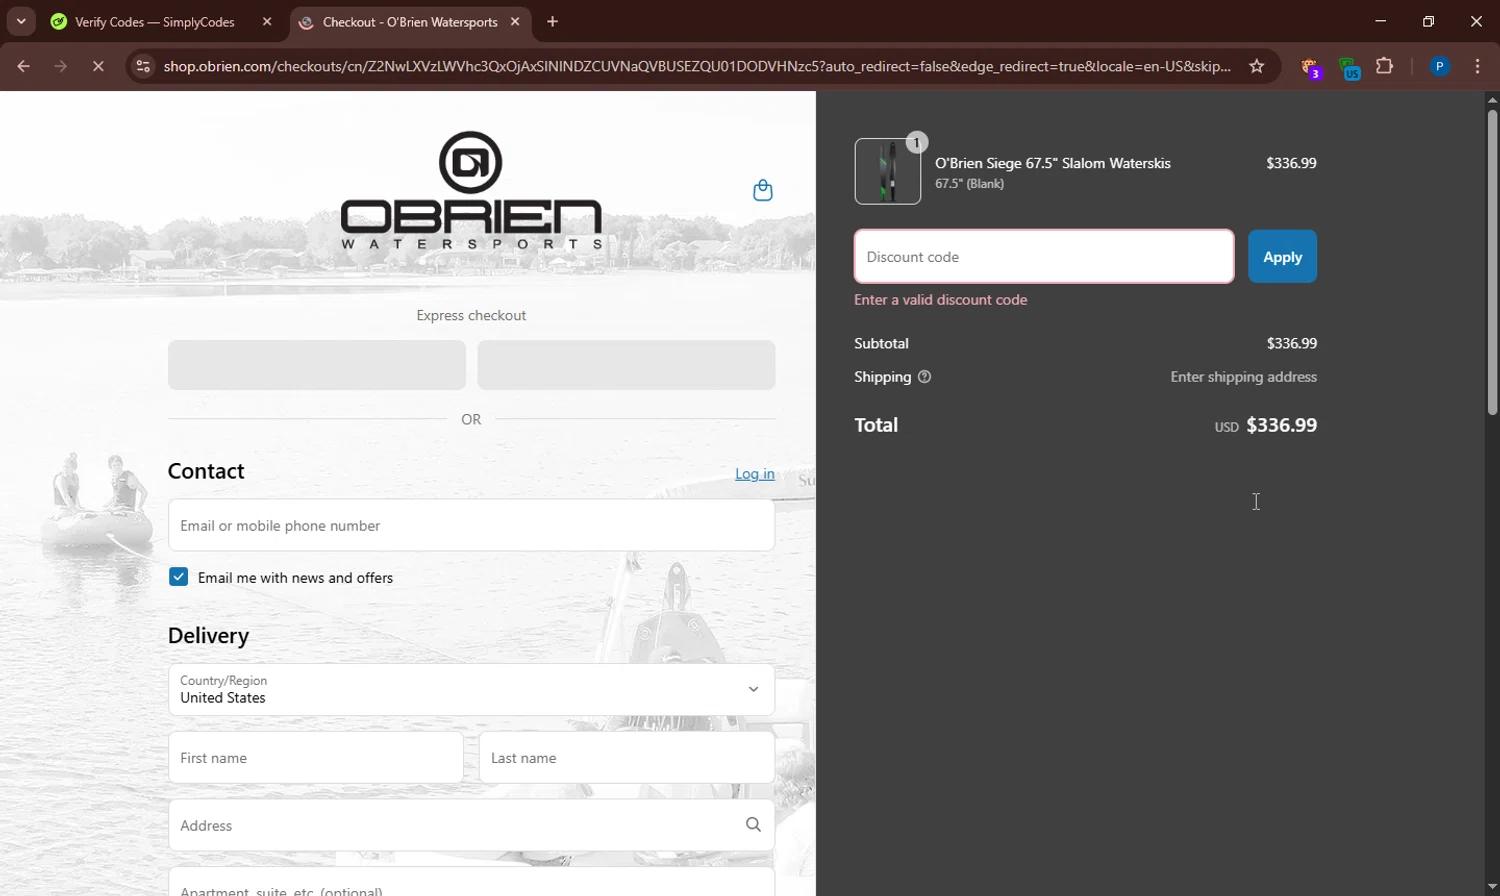Restore down the Chrome window
The width and height of the screenshot is (1500, 896).
(x=1429, y=21)
